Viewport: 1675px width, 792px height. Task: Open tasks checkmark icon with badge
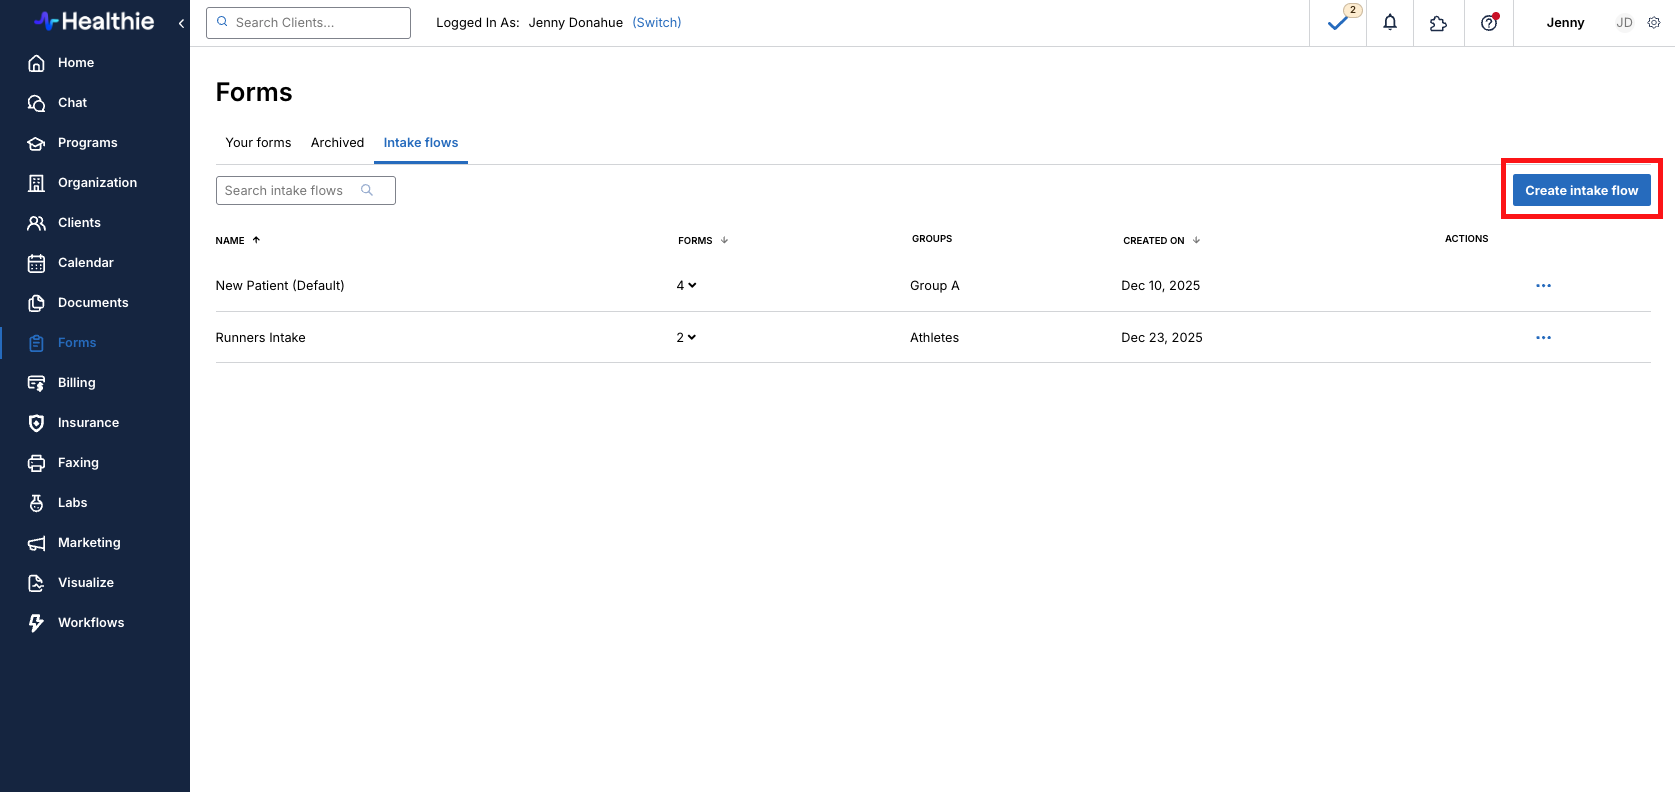point(1338,22)
